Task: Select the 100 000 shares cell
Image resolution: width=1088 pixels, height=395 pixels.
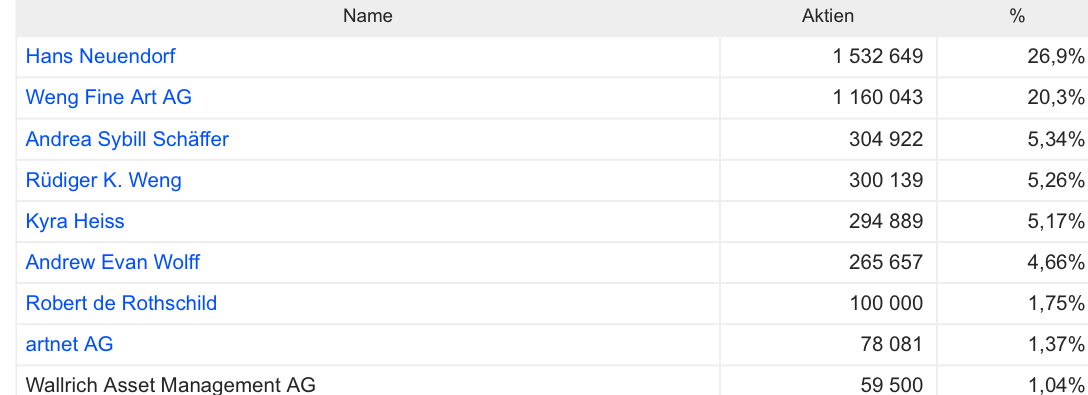Action: [828, 304]
